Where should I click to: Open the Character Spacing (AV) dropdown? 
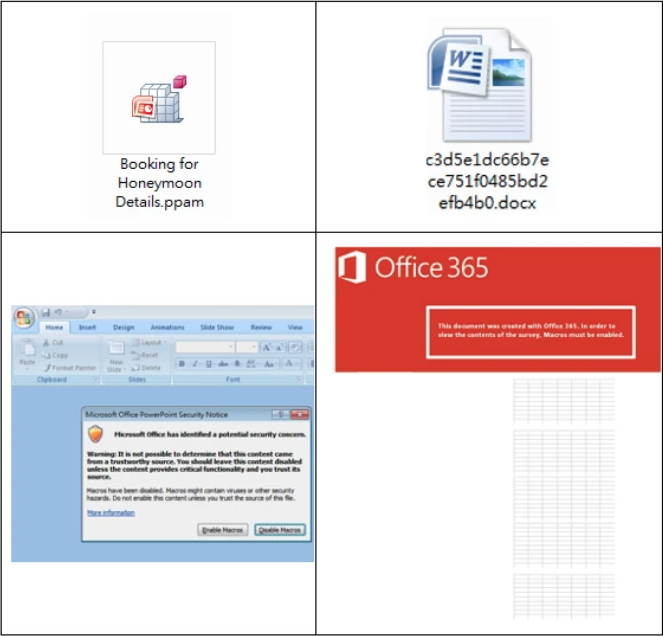pos(251,364)
